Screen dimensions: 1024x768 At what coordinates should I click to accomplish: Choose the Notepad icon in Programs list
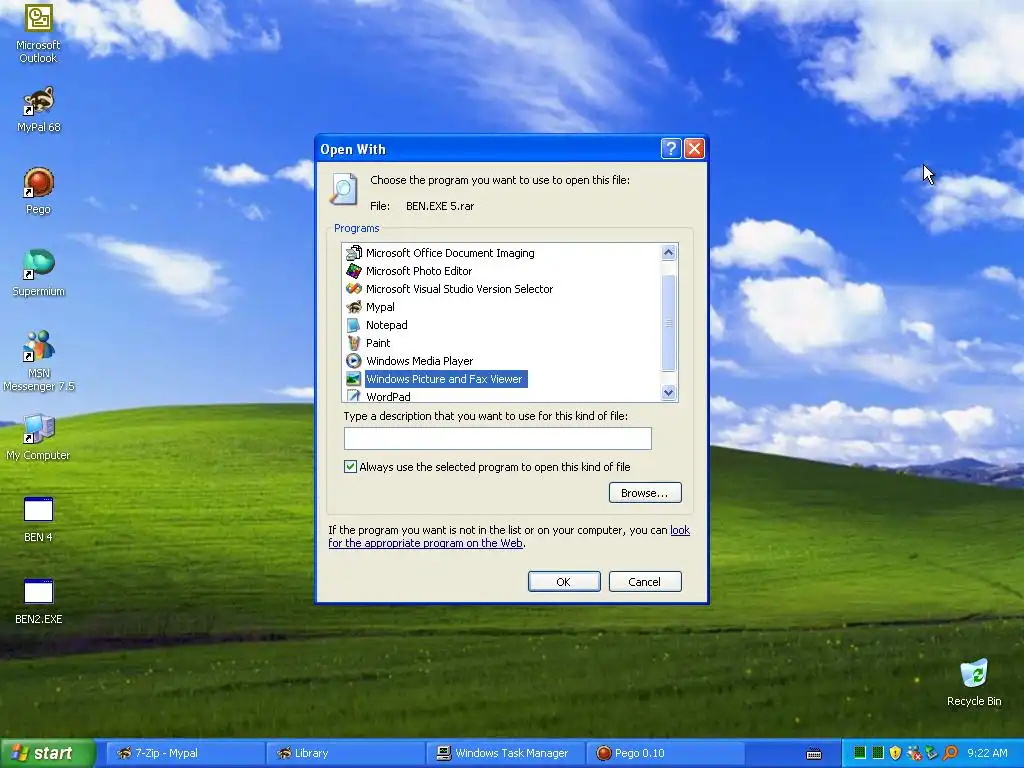(x=353, y=325)
